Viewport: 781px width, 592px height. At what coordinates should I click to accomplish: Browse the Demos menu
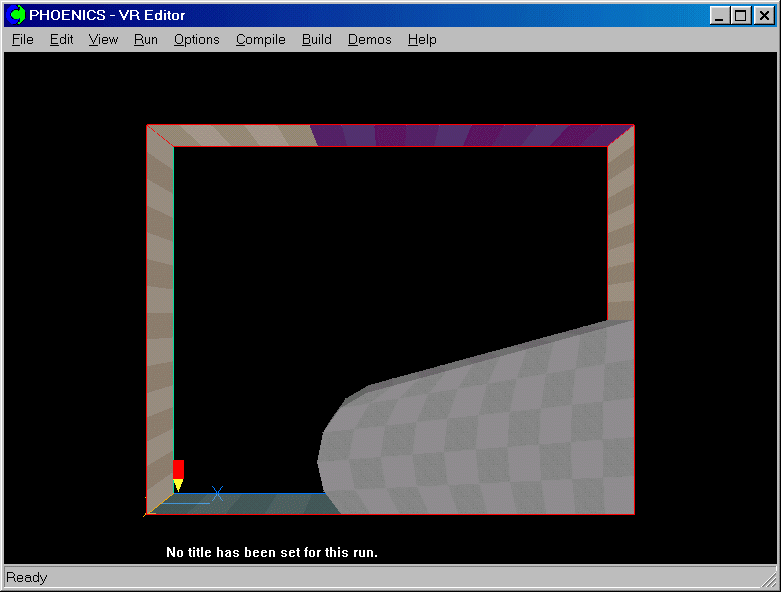point(369,40)
